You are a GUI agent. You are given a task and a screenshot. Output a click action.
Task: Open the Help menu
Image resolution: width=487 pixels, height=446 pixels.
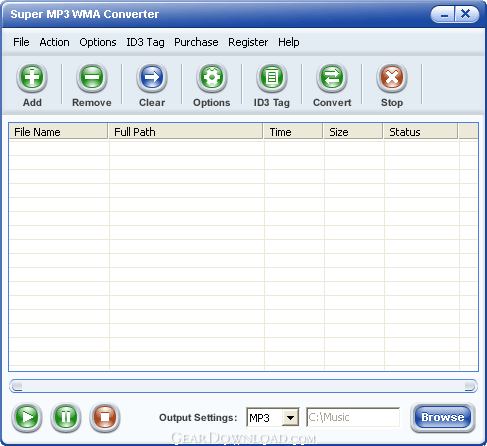click(289, 42)
